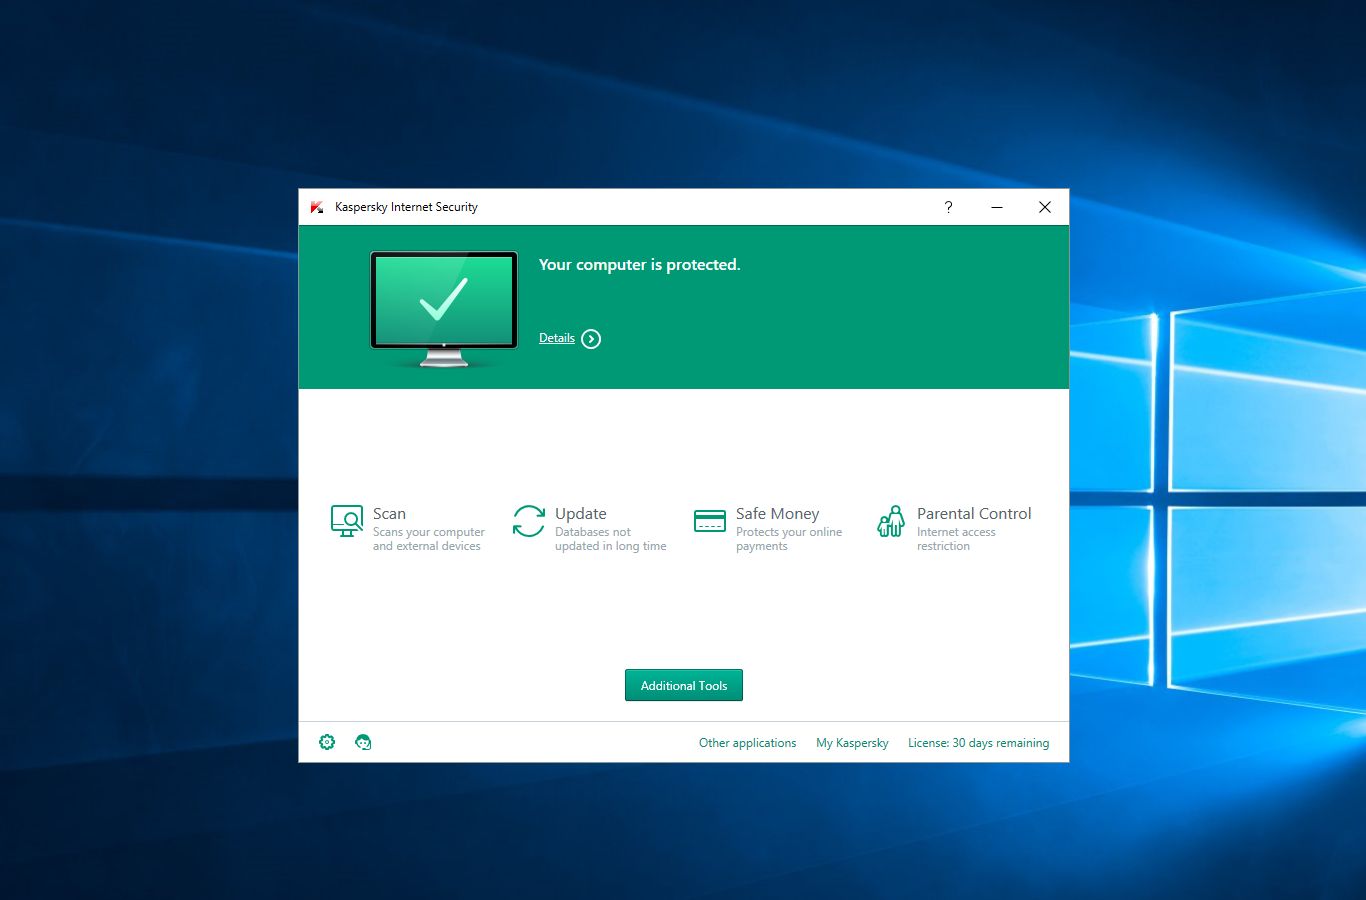Click 'Databases not updated in long time' text
Screen dimensions: 1366x900
click(611, 539)
